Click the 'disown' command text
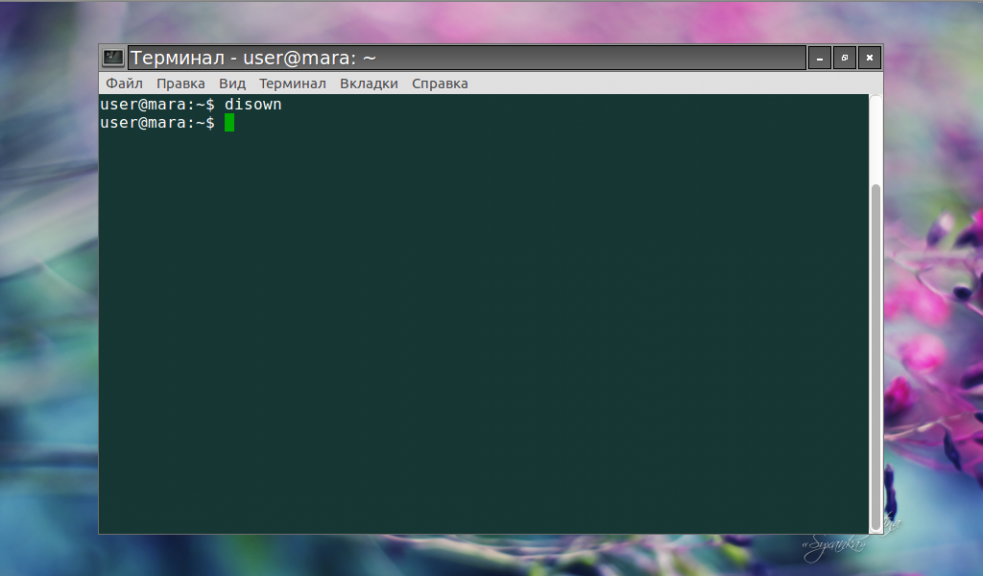Image resolution: width=983 pixels, height=576 pixels. 253,104
